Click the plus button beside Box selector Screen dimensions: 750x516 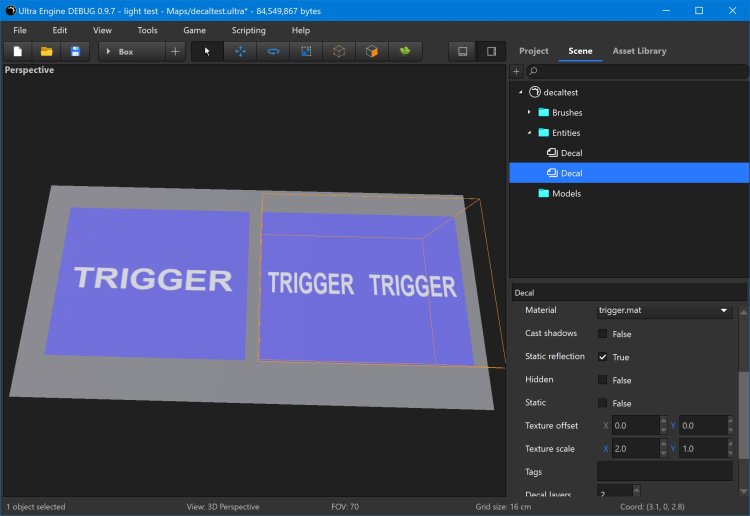tap(175, 51)
